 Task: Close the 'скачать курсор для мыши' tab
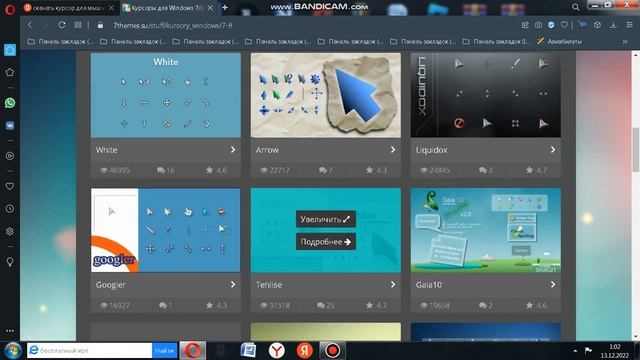coord(111,8)
